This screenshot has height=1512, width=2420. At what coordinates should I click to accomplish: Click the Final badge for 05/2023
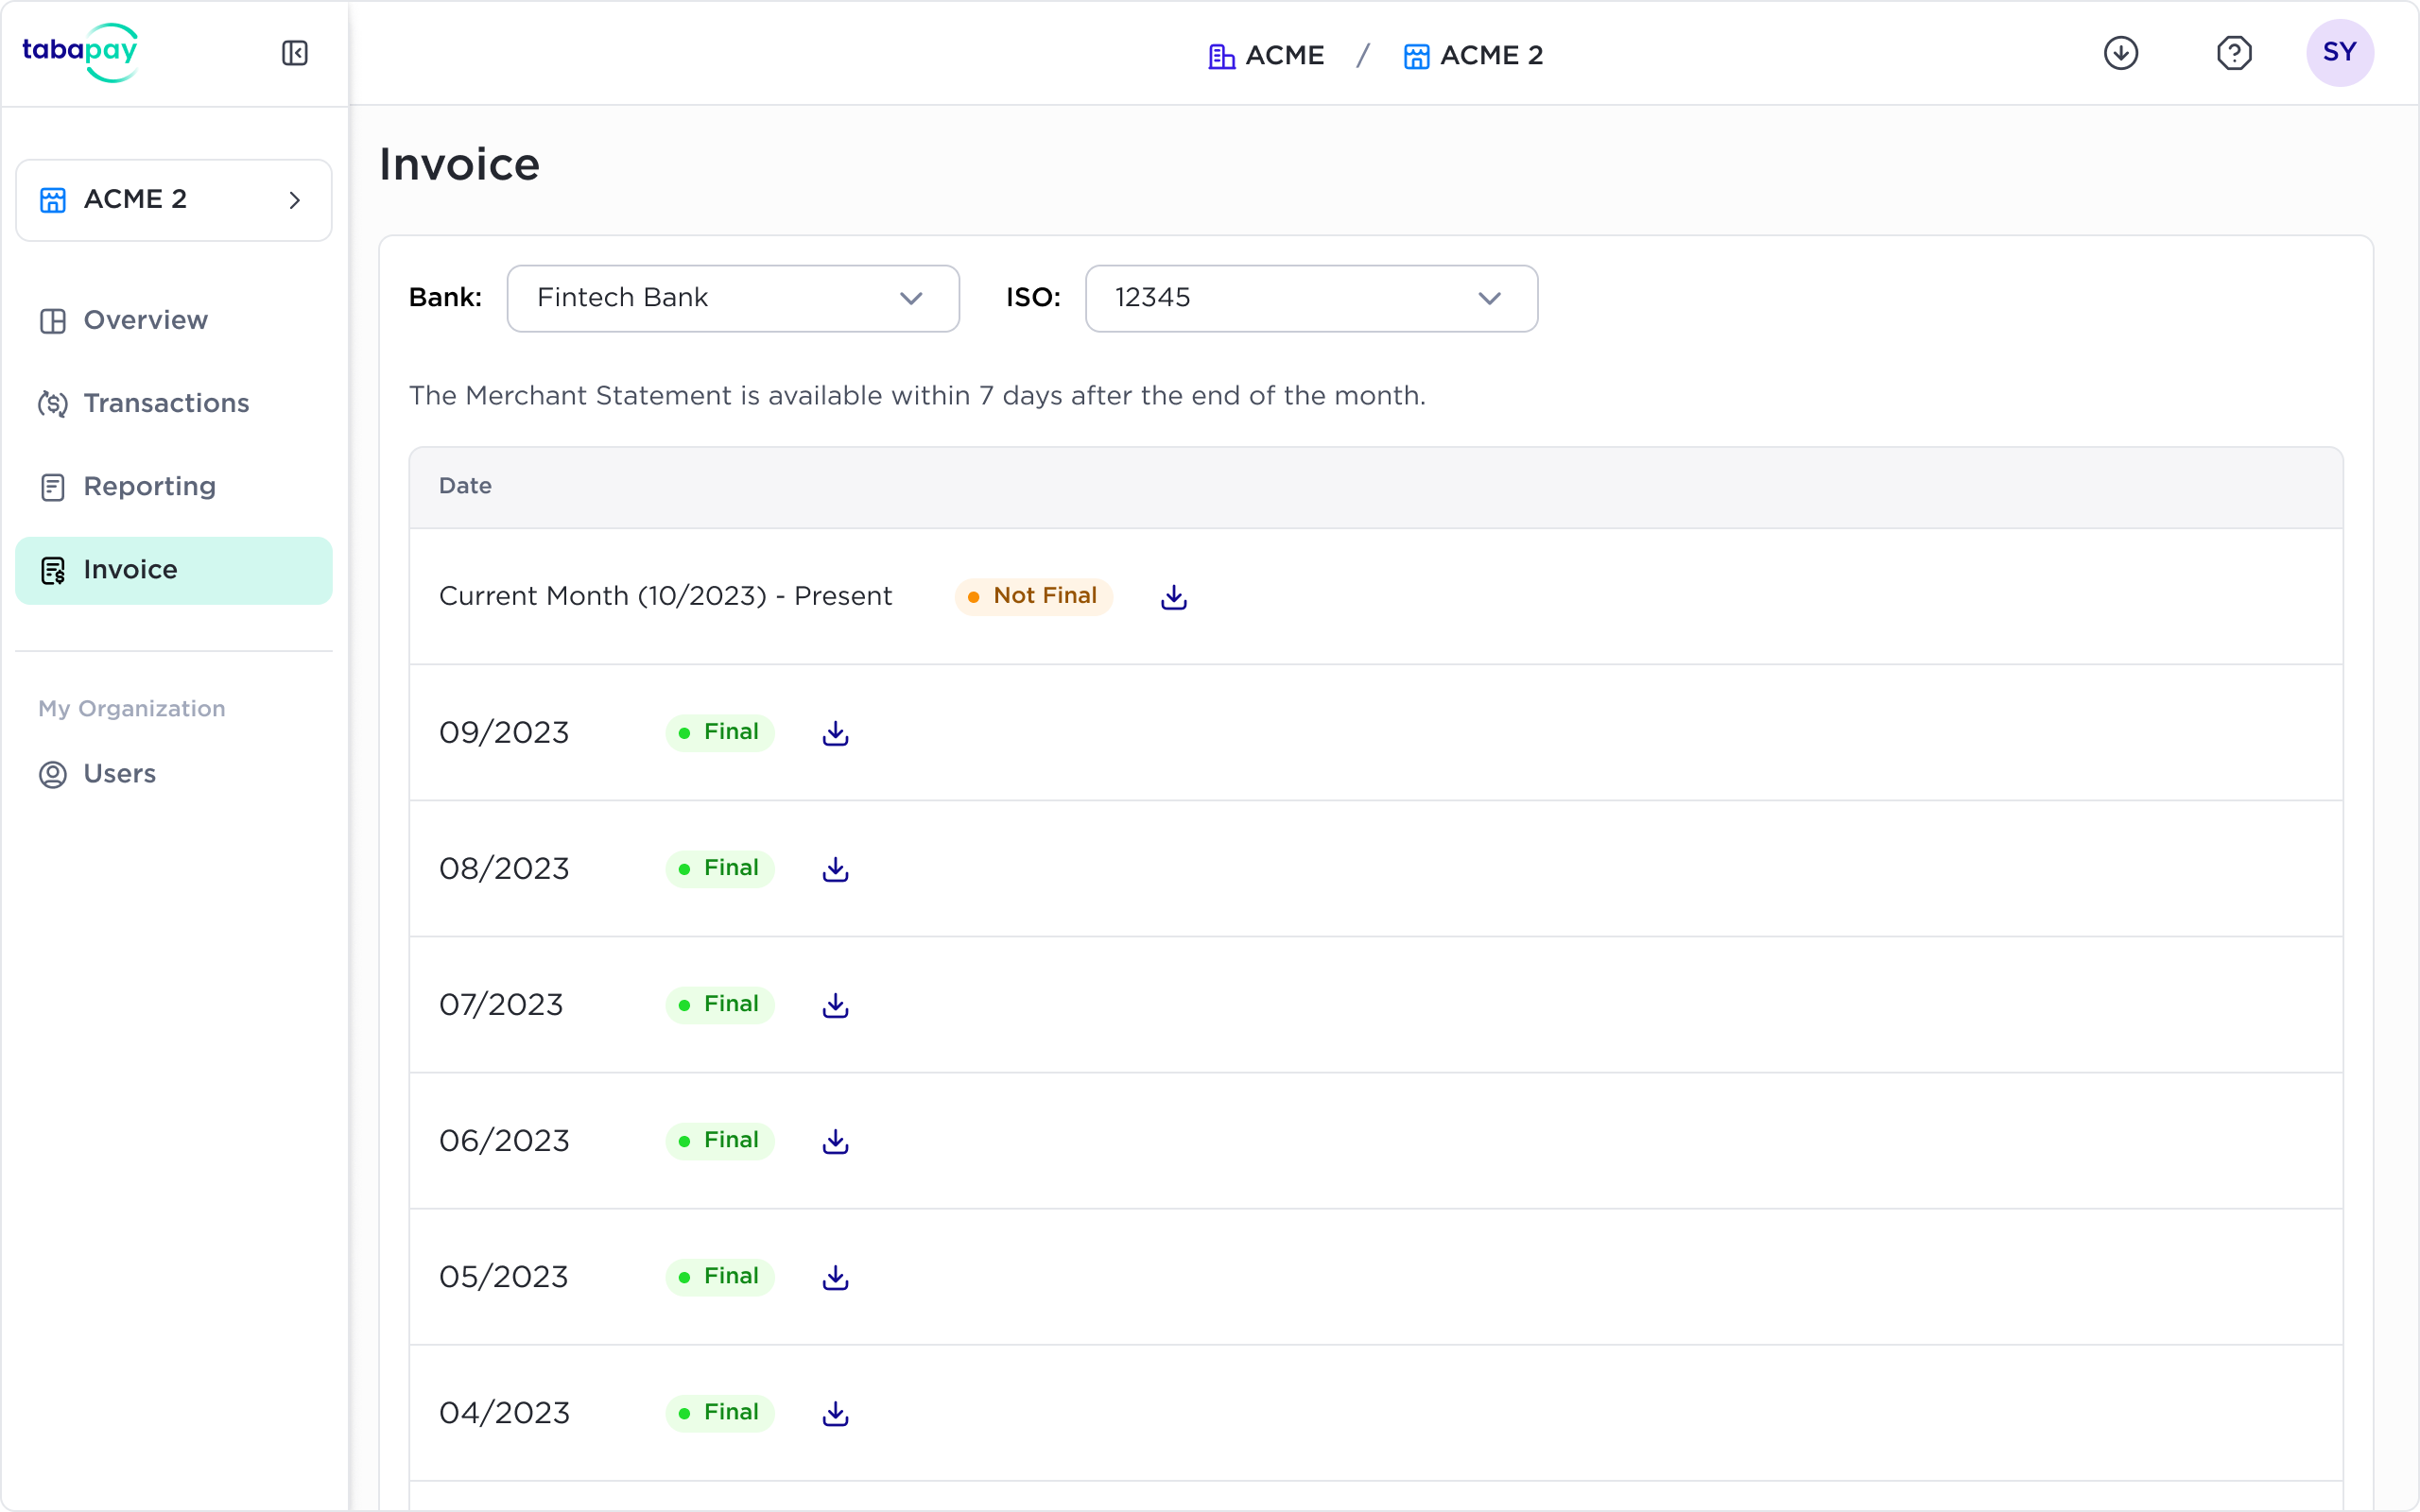tap(720, 1276)
